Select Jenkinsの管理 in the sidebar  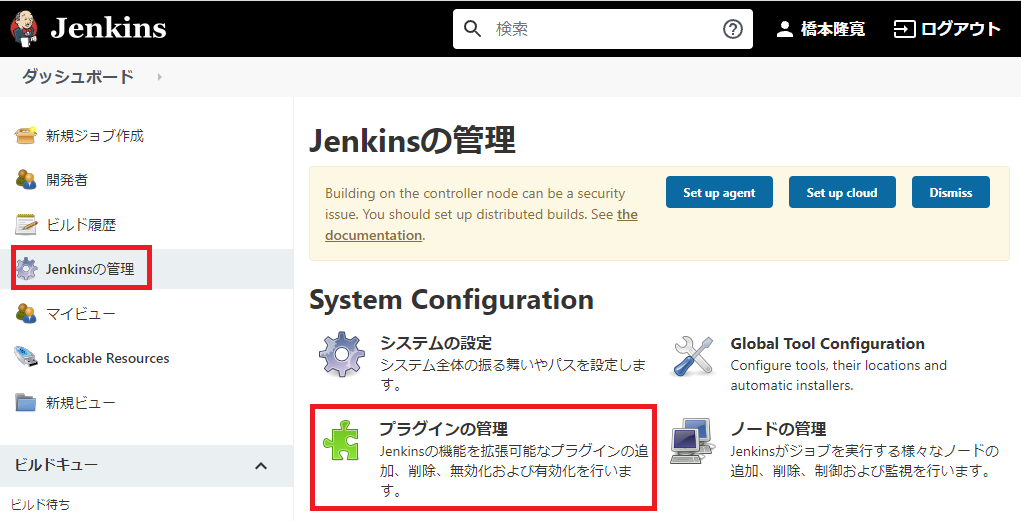(x=89, y=269)
